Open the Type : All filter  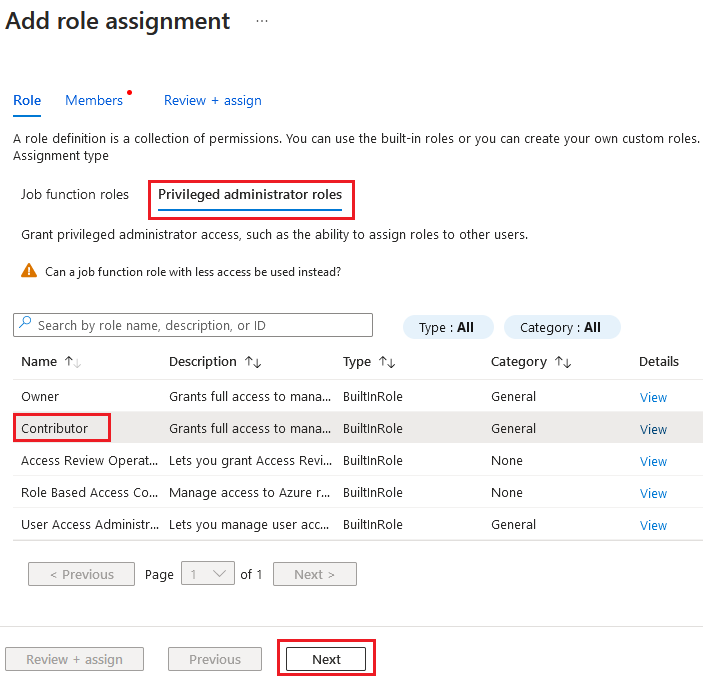pyautogui.click(x=446, y=327)
